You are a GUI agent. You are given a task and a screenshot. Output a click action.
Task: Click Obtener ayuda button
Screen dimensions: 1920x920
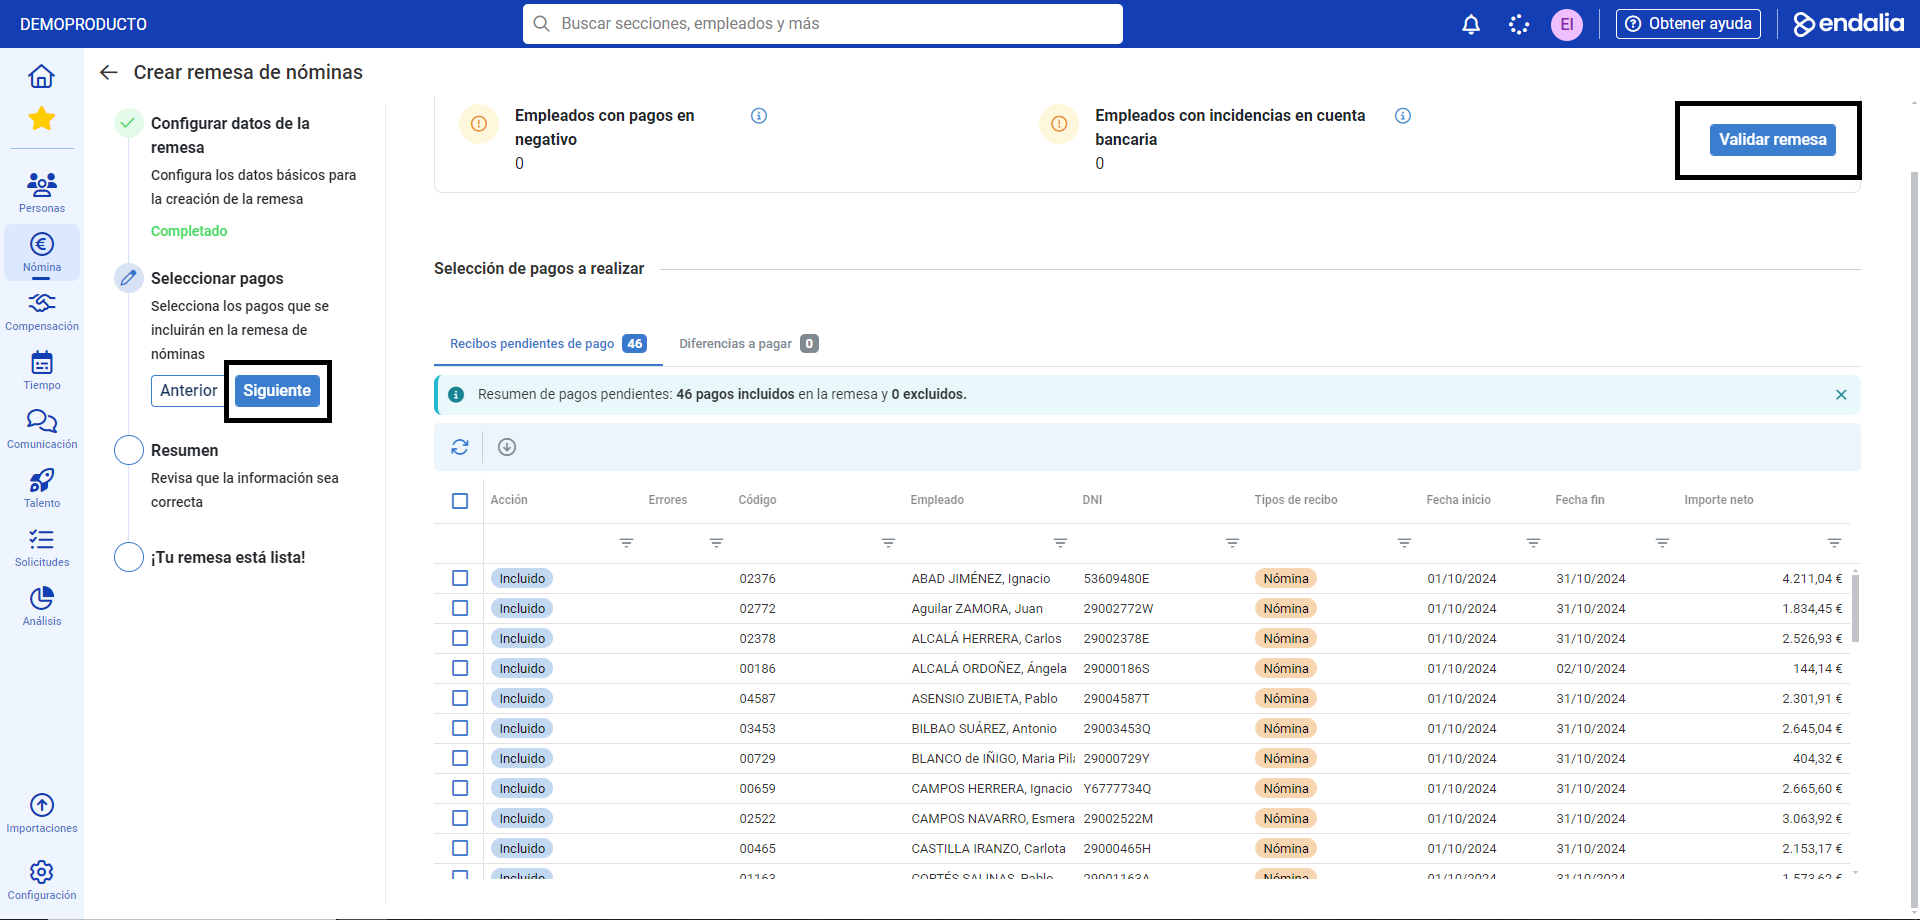(x=1688, y=24)
